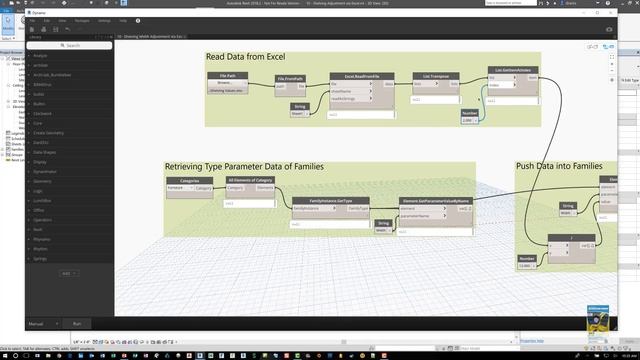Click Edit Type button in Revit properties
The width and height of the screenshot is (640, 360).
[x=629, y=80]
